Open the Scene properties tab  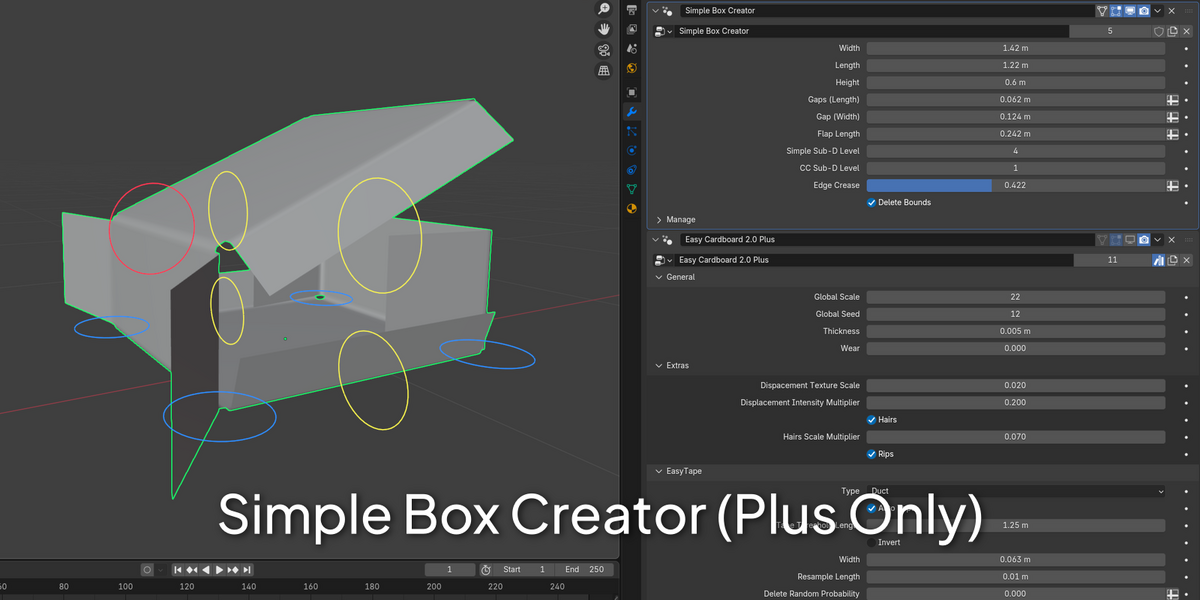[632, 48]
